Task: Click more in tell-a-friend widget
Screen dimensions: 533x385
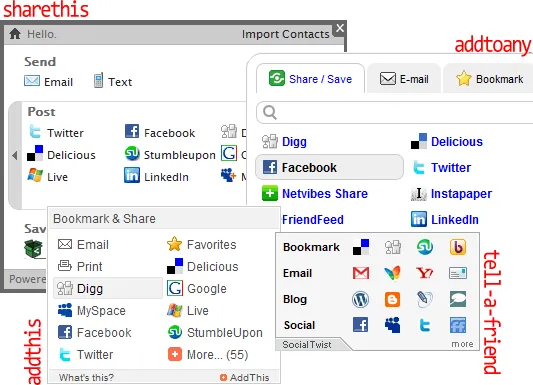Action: point(462,344)
